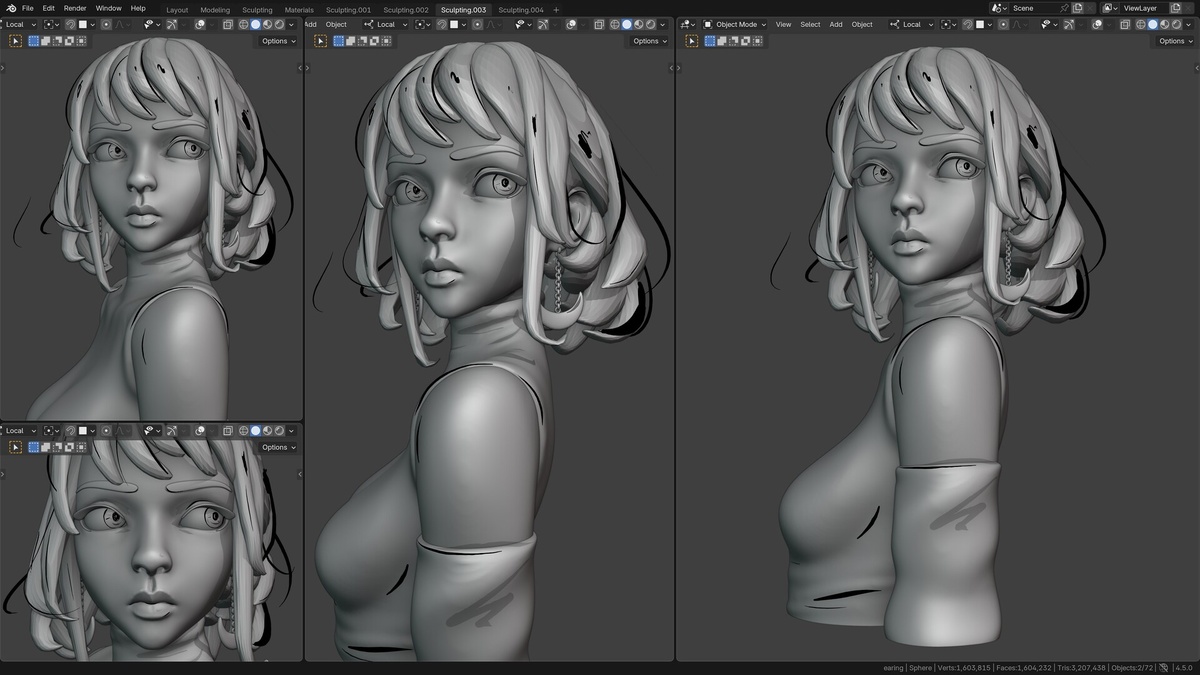Choose Set selection mode in right viewport
1200x675 pixels.
coord(710,41)
